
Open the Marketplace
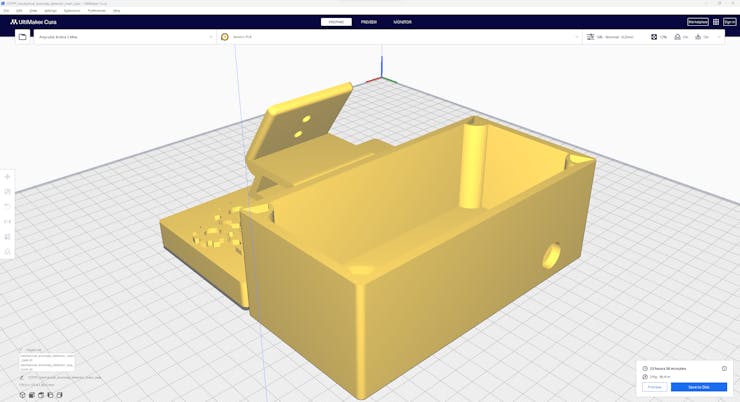pos(698,22)
